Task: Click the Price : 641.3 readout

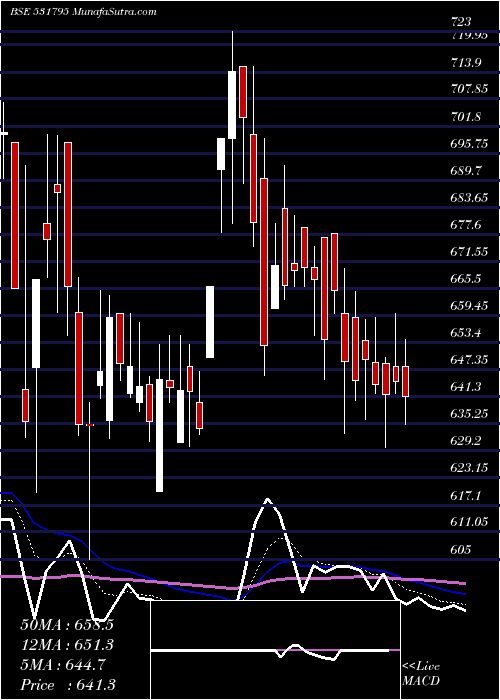Action: [x=67, y=685]
